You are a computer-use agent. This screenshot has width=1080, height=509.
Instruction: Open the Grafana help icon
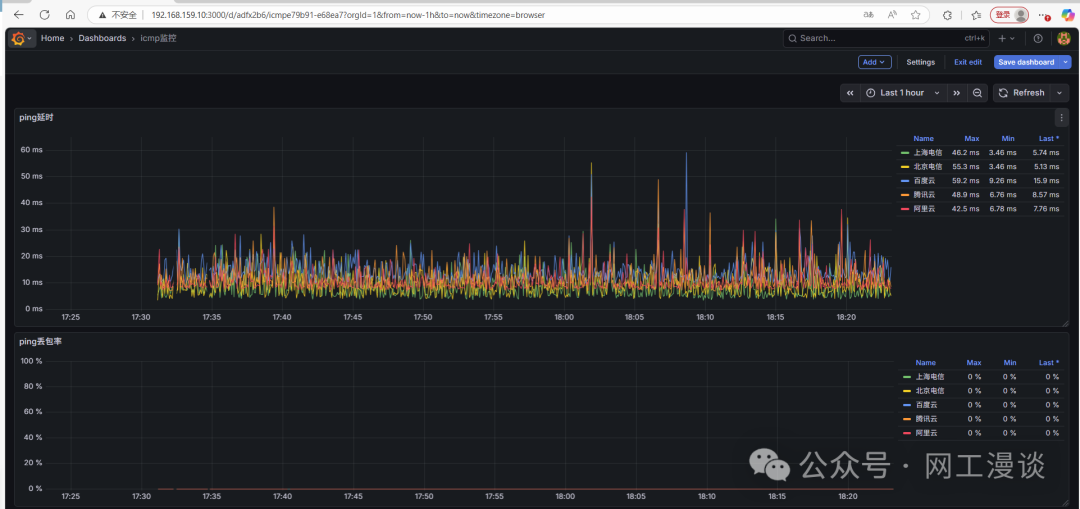click(1038, 39)
